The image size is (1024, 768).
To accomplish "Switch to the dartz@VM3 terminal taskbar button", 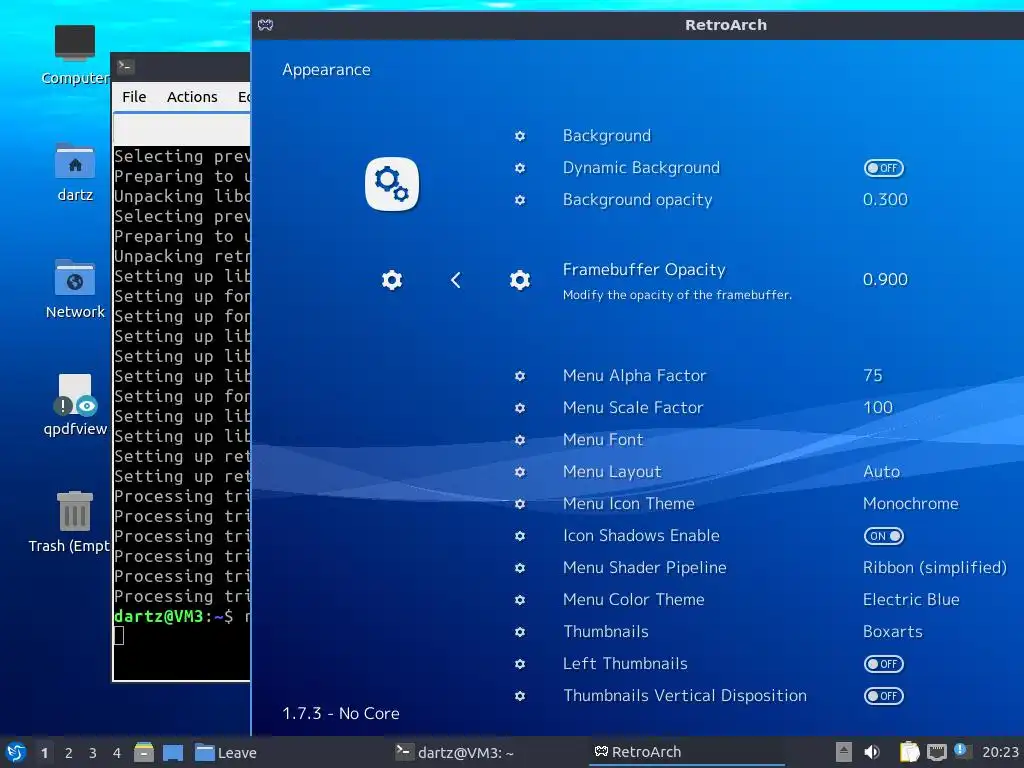I will pos(455,752).
